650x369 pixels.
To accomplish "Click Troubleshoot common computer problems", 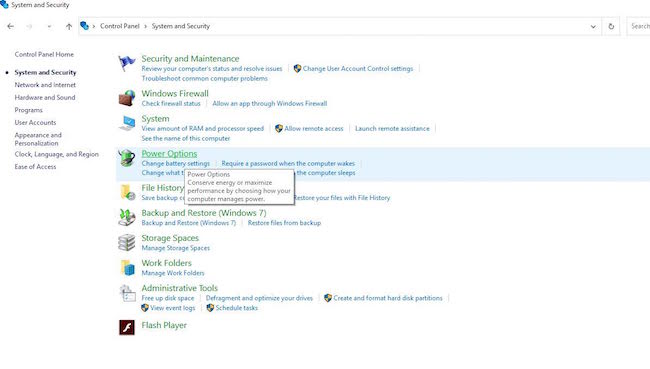I will (204, 78).
